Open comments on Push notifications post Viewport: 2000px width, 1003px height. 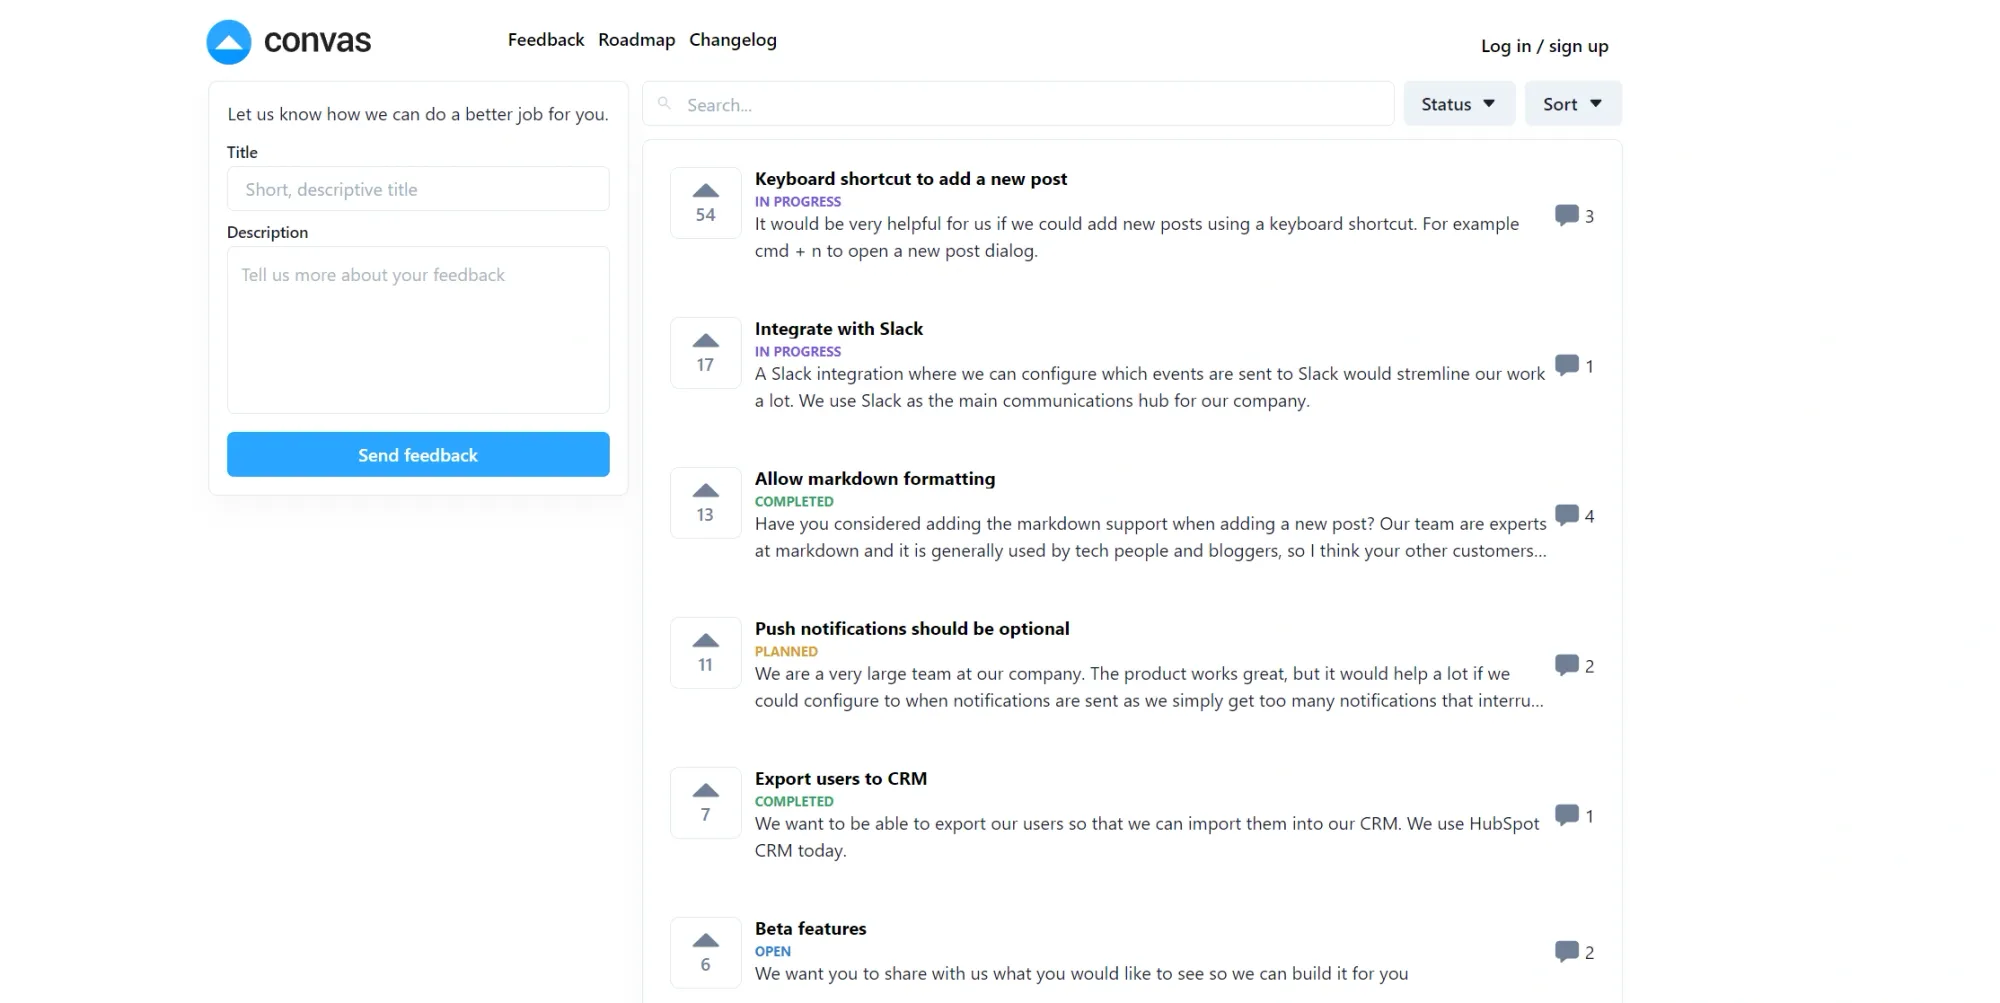tap(1574, 666)
